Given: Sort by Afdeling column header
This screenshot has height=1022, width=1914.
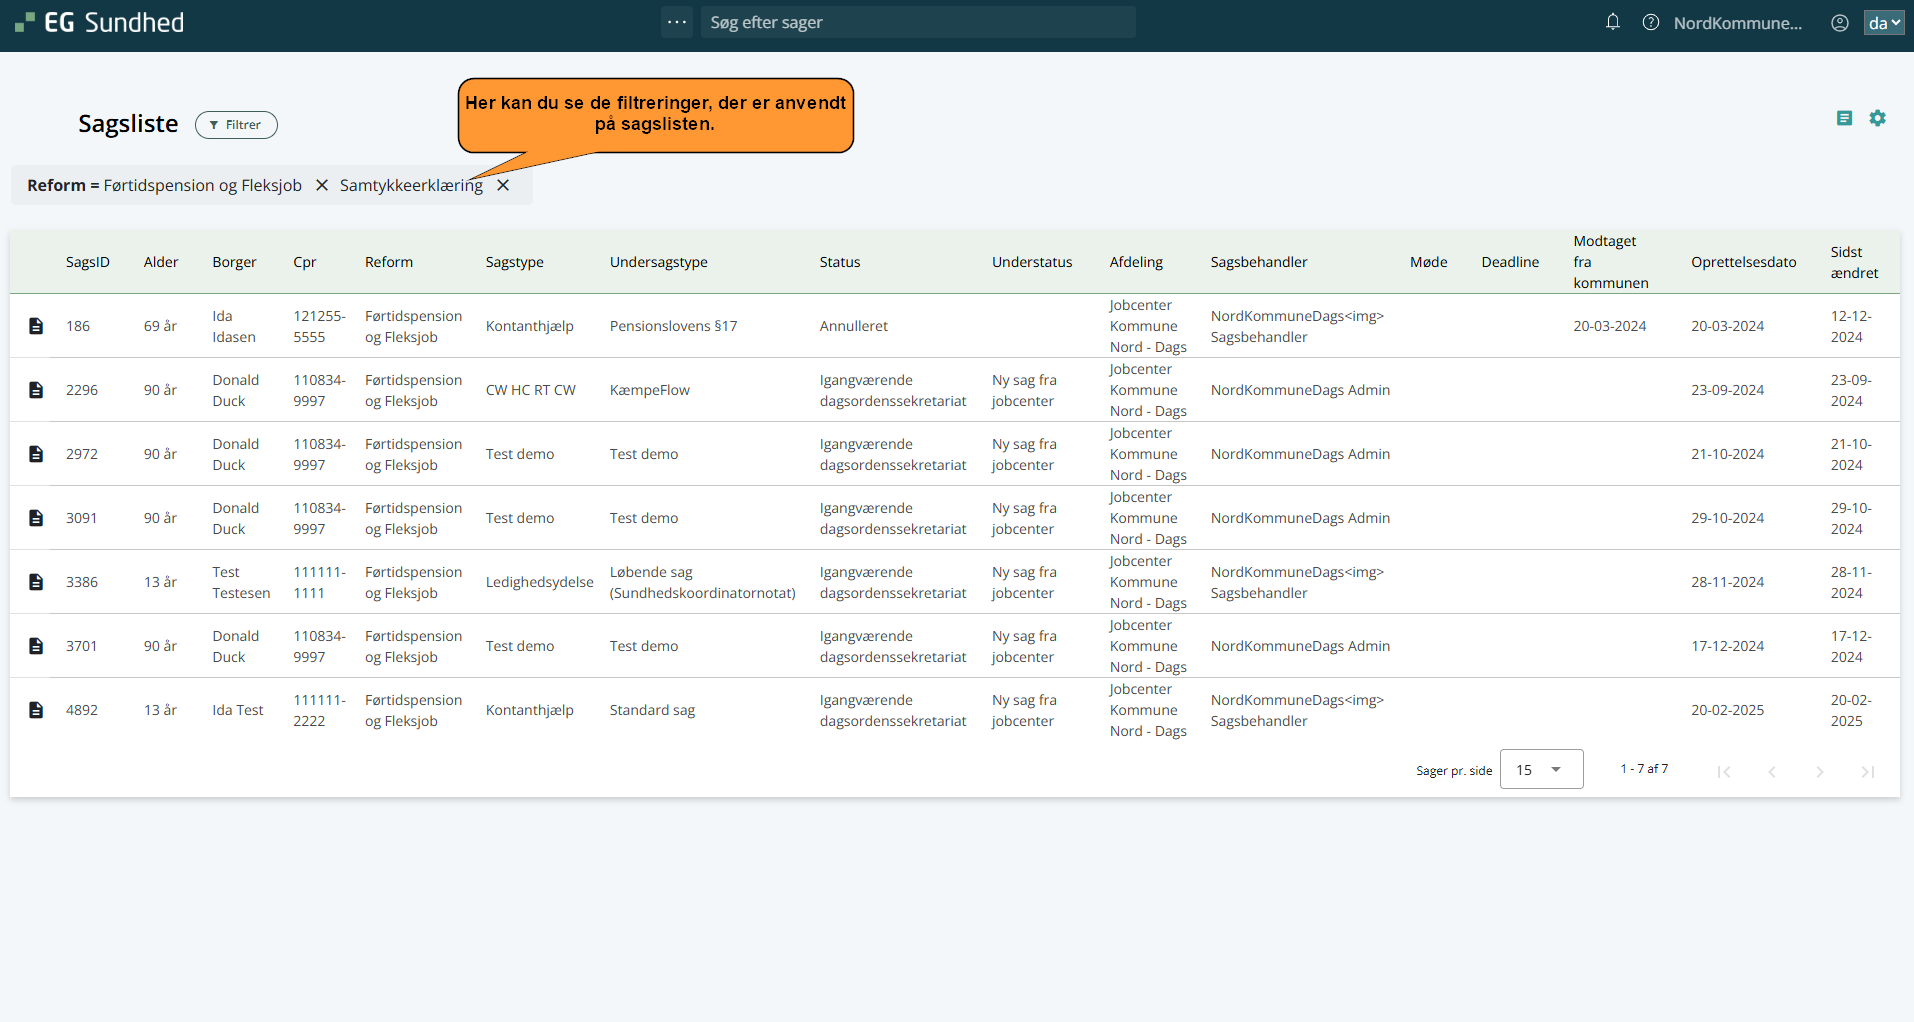Looking at the screenshot, I should point(1136,262).
